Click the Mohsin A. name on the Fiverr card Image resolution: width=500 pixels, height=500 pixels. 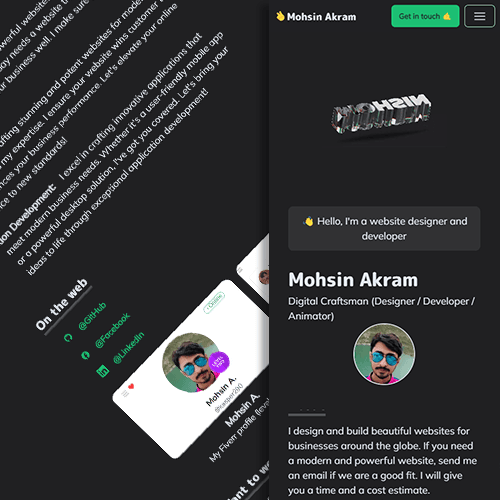click(x=221, y=392)
